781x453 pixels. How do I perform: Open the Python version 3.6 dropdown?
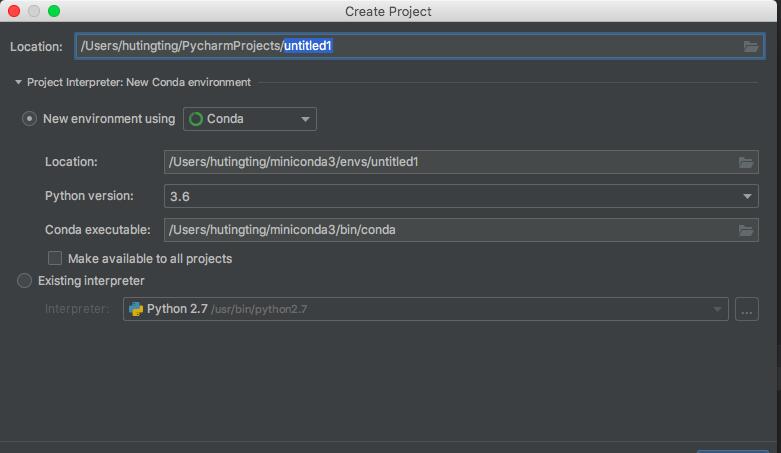[461, 196]
